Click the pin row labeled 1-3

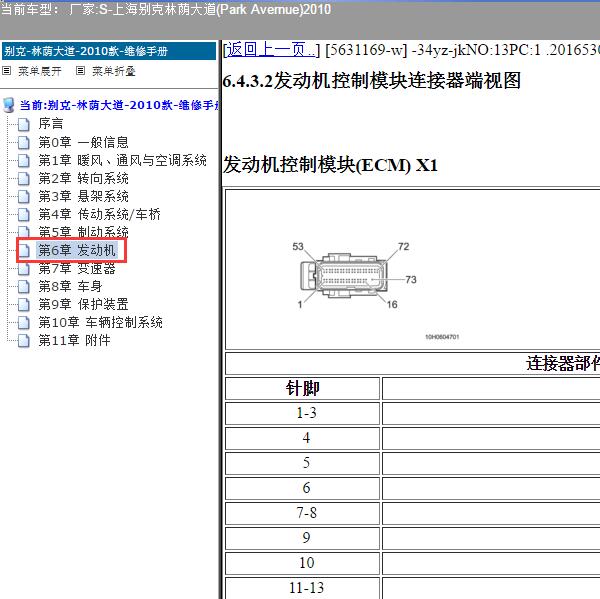coord(303,413)
